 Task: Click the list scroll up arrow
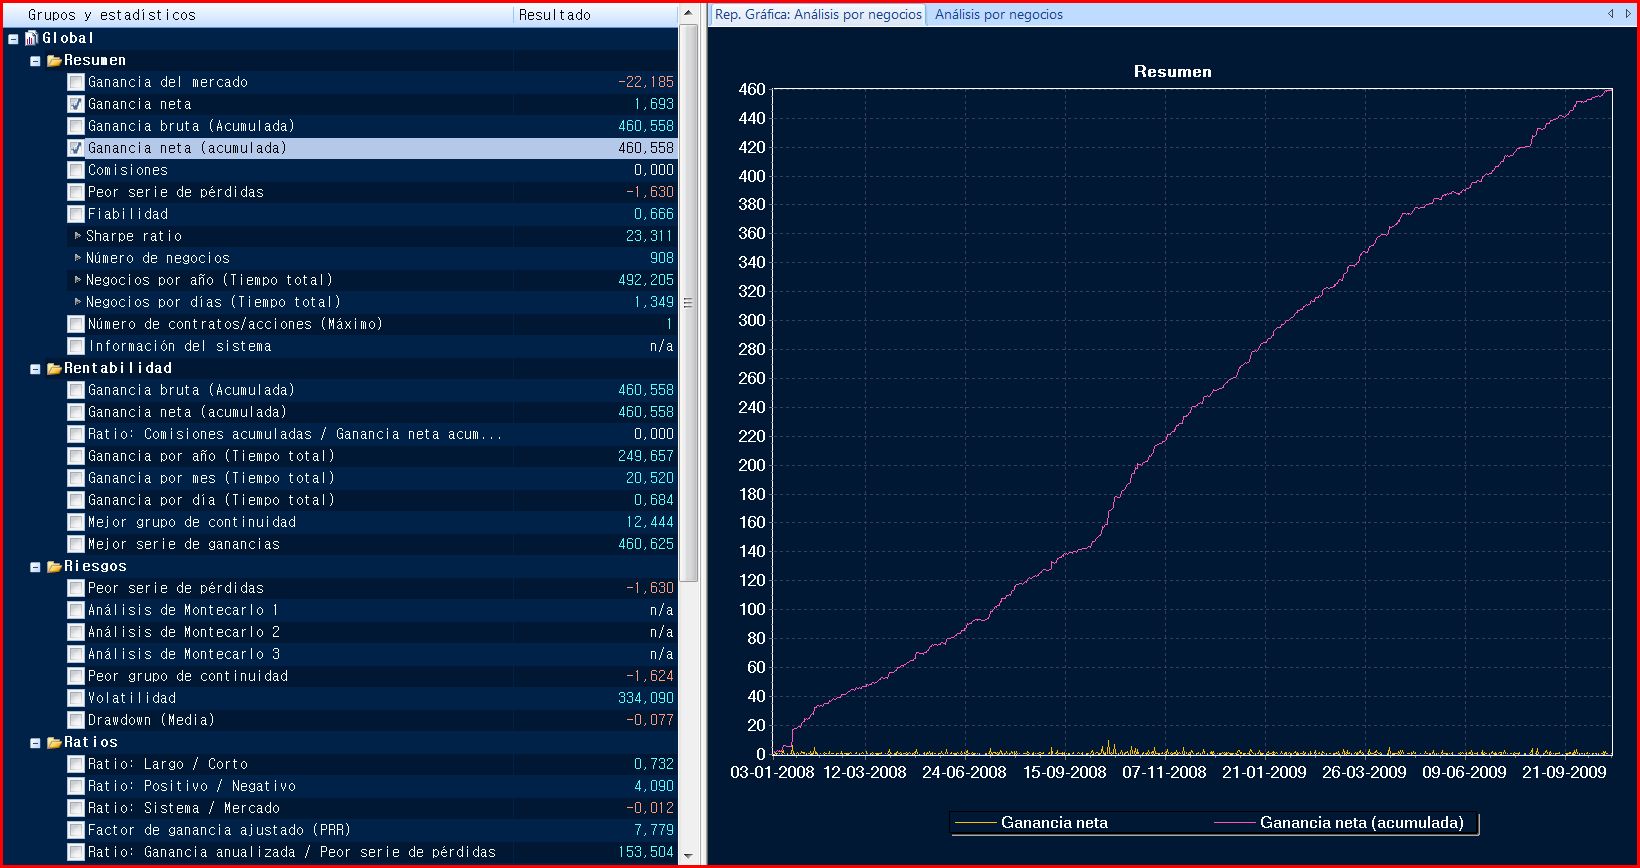pos(687,14)
